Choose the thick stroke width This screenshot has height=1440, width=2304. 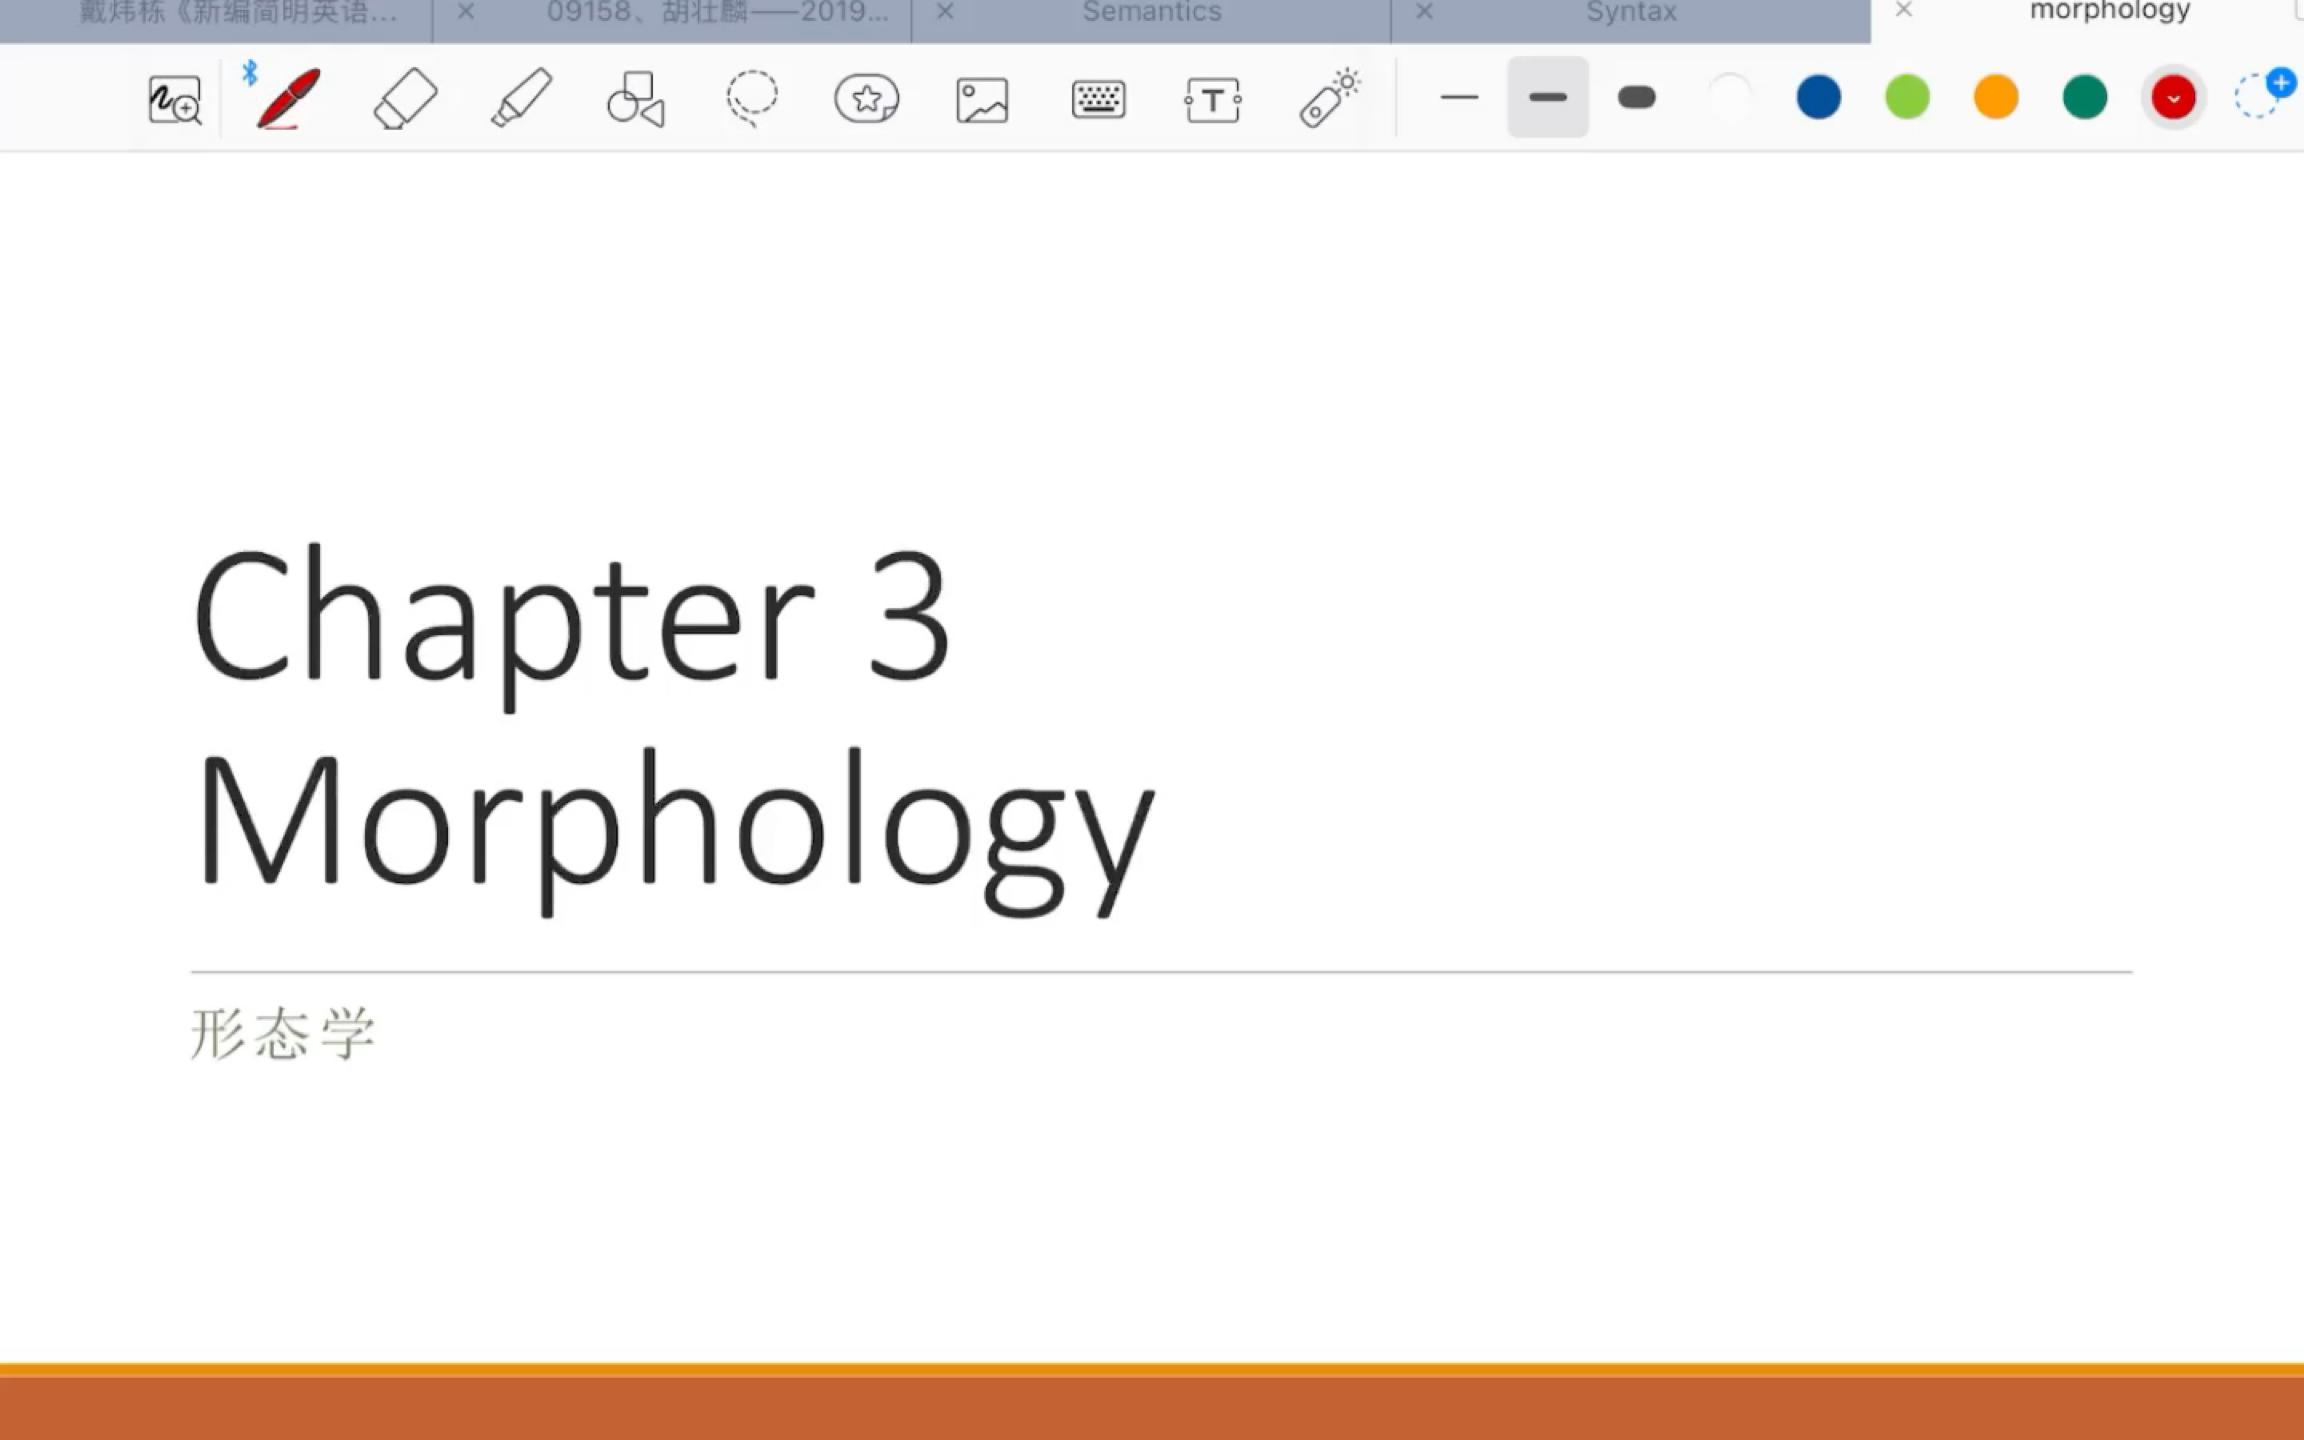[x=1637, y=97]
